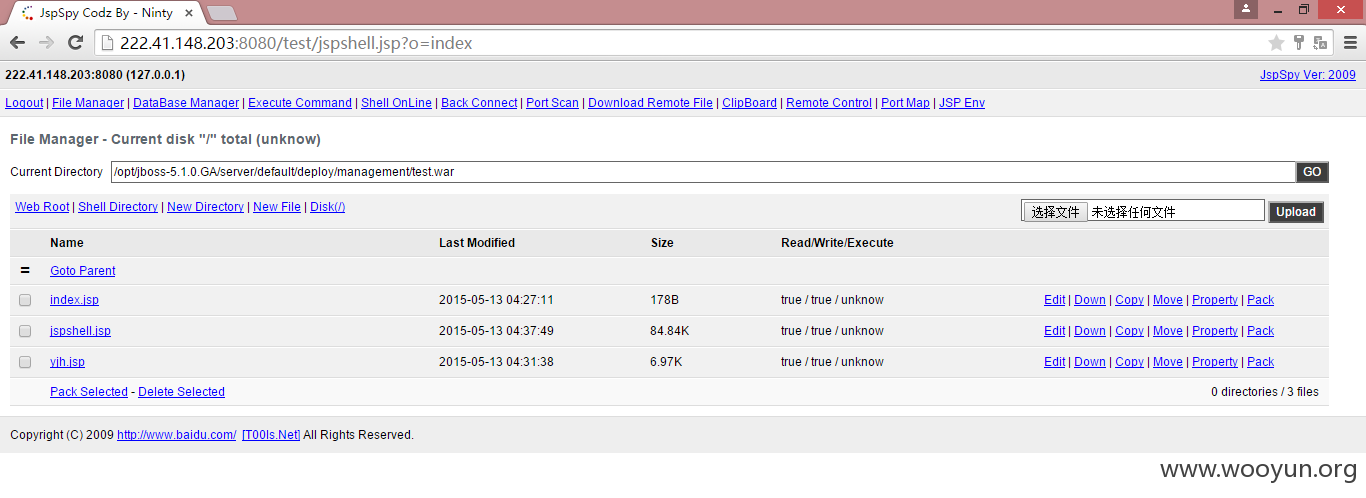View Property of yjh.jsp

click(1215, 362)
